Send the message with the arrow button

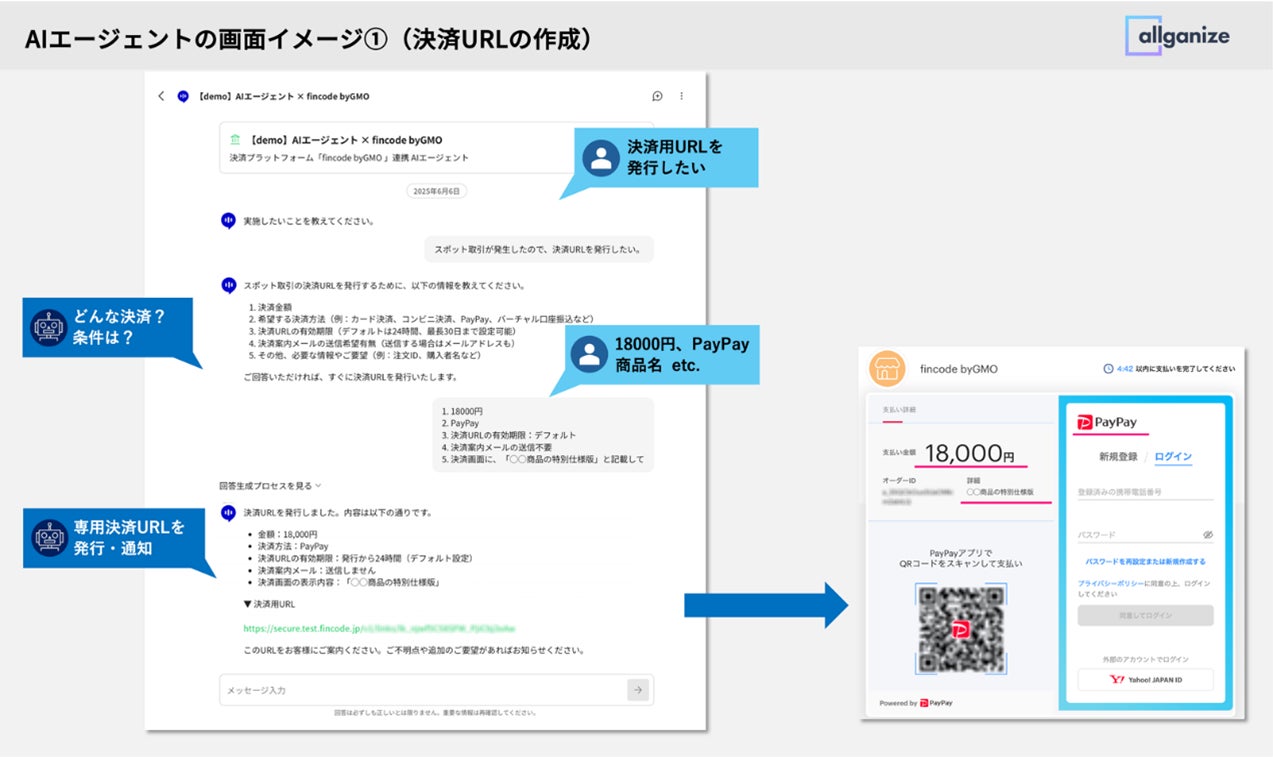coord(638,690)
